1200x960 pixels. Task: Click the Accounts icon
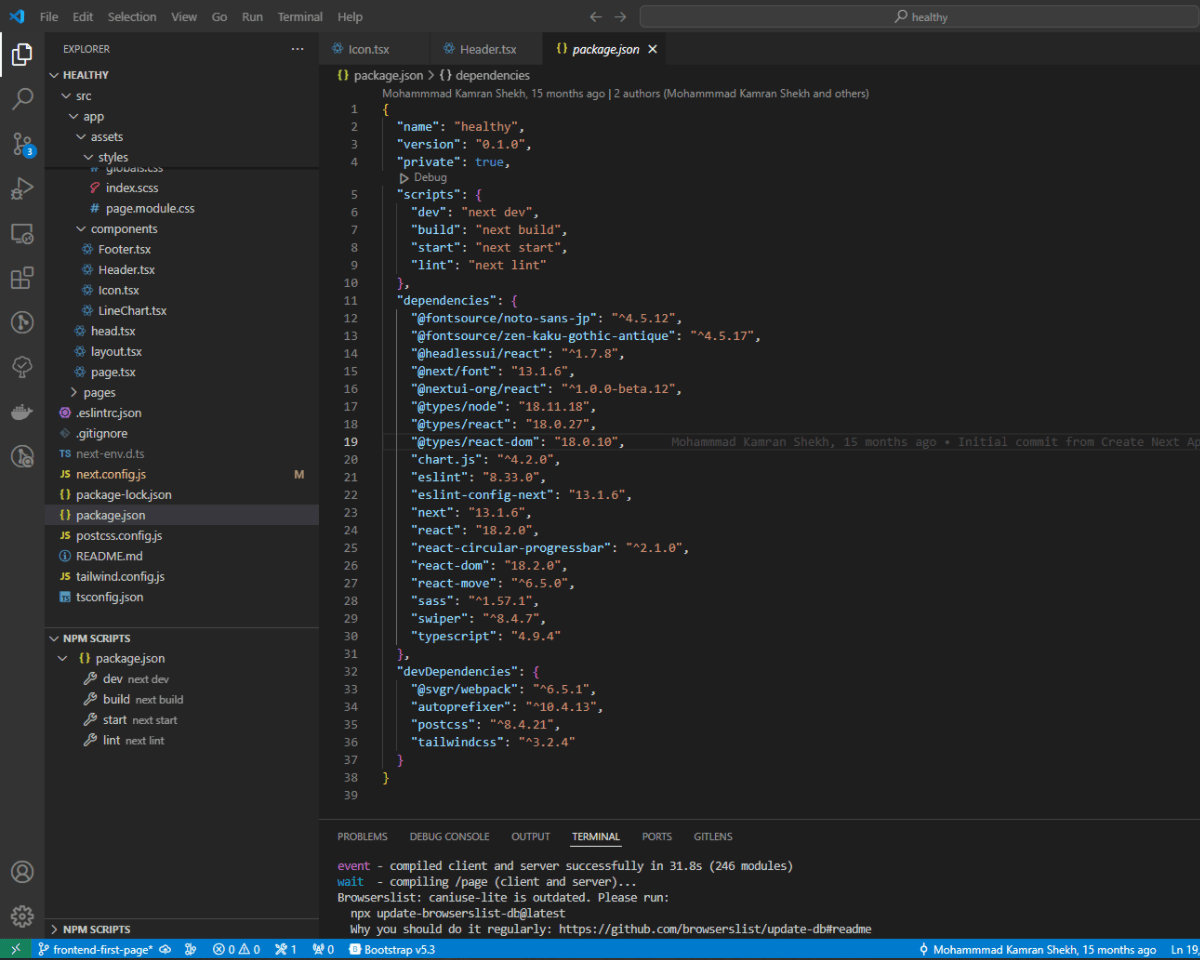click(x=22, y=872)
